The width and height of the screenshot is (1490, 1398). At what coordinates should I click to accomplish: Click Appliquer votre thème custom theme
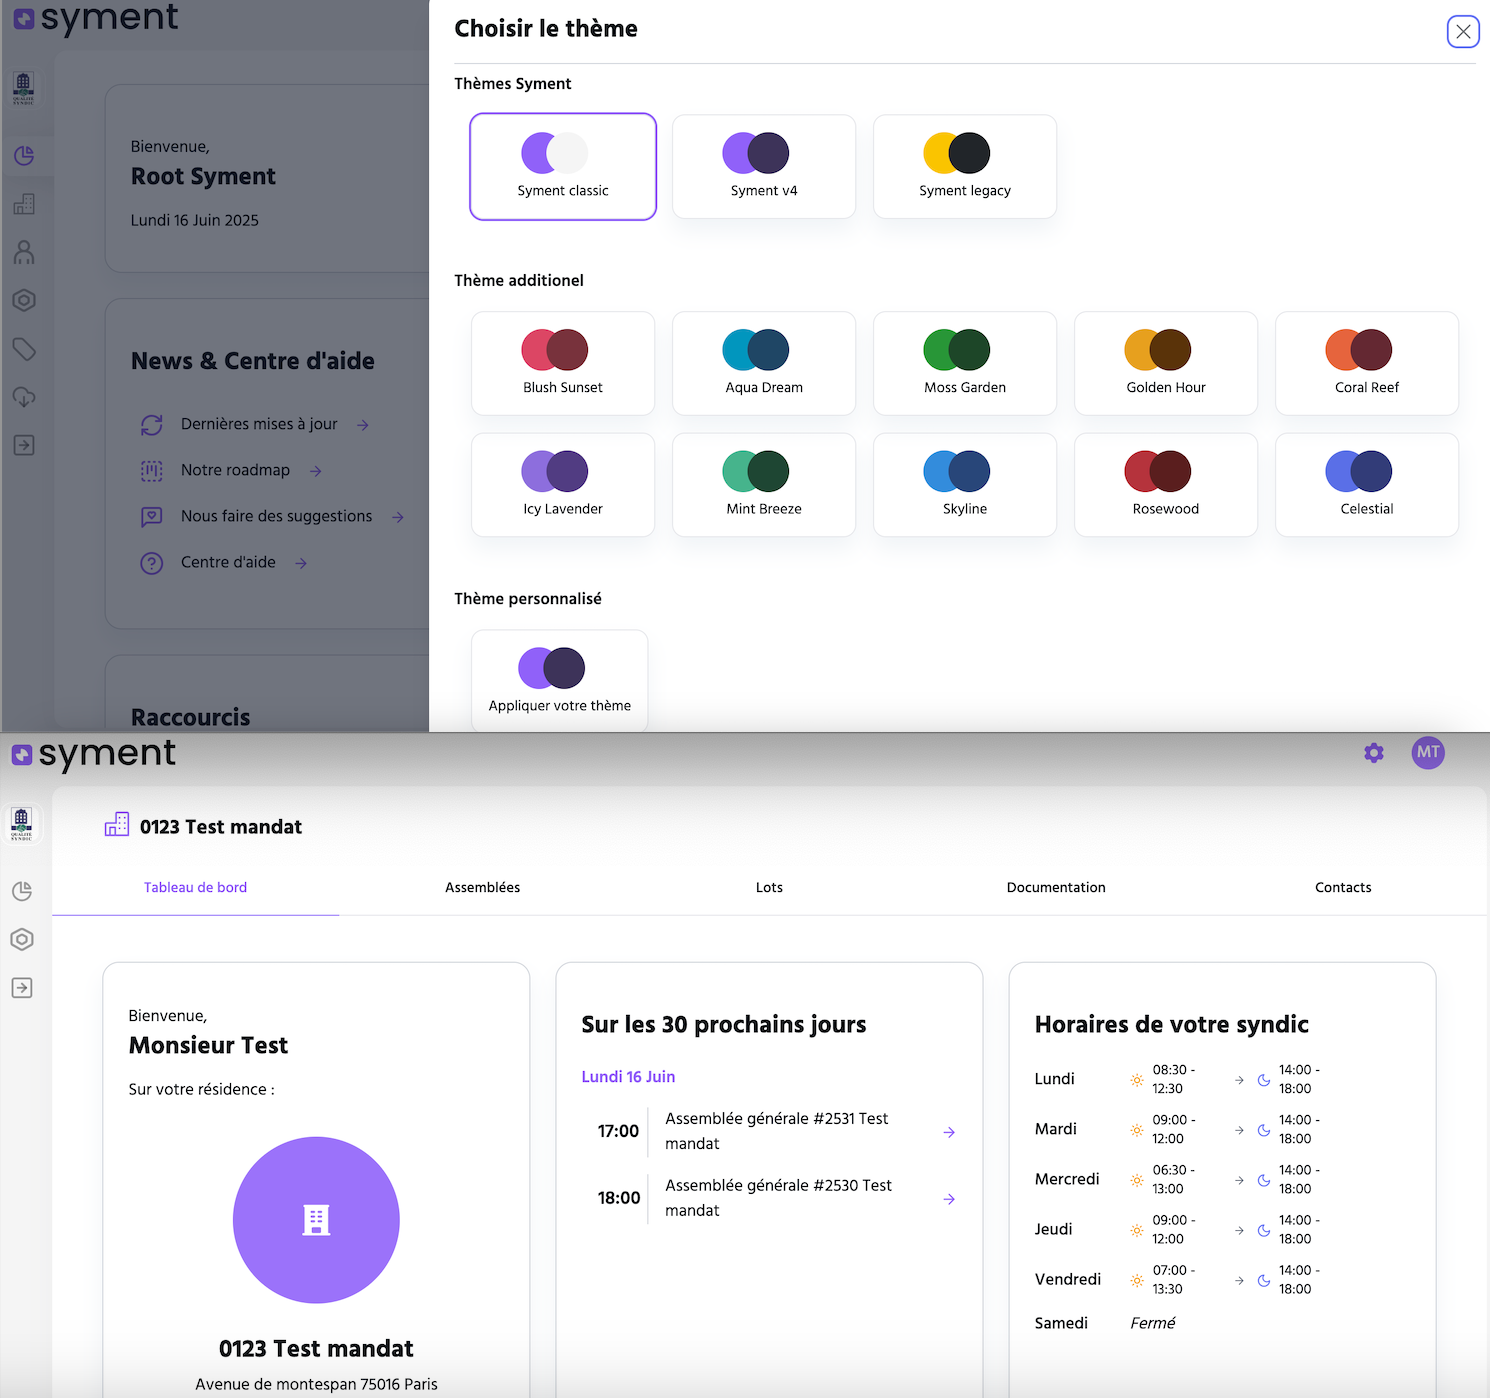560,681
